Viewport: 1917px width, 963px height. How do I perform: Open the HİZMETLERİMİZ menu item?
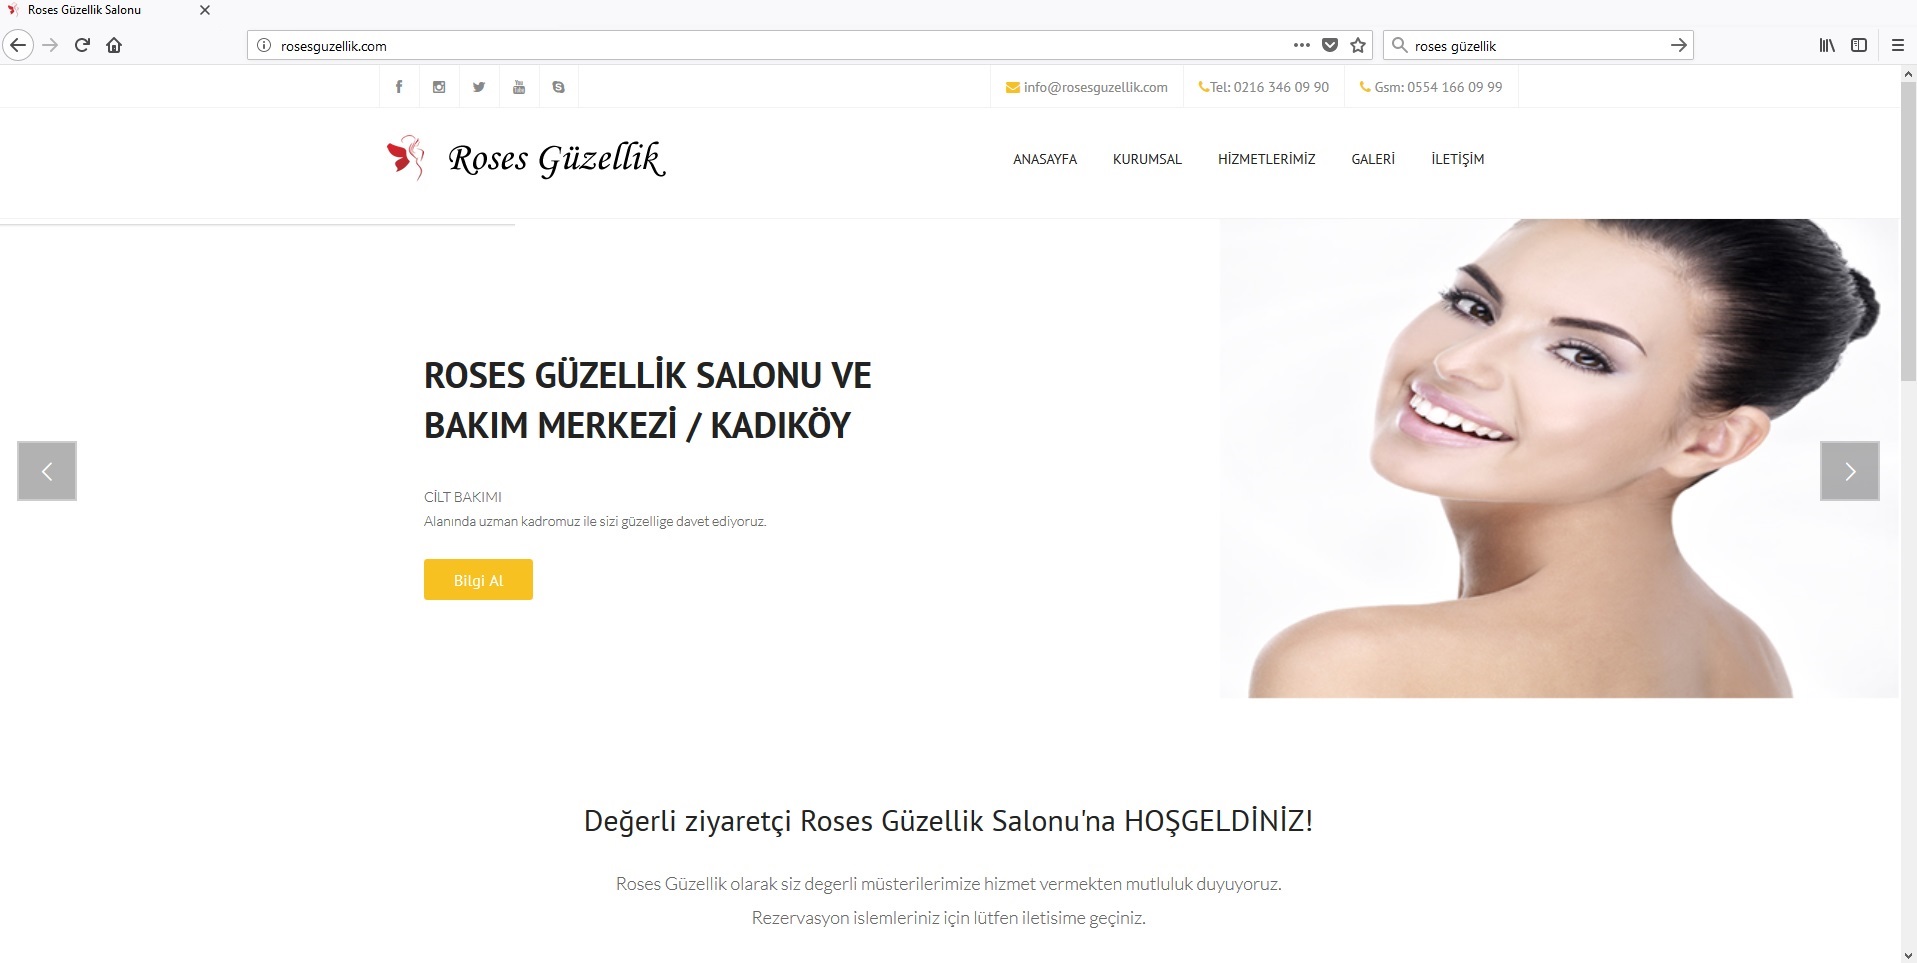point(1266,159)
